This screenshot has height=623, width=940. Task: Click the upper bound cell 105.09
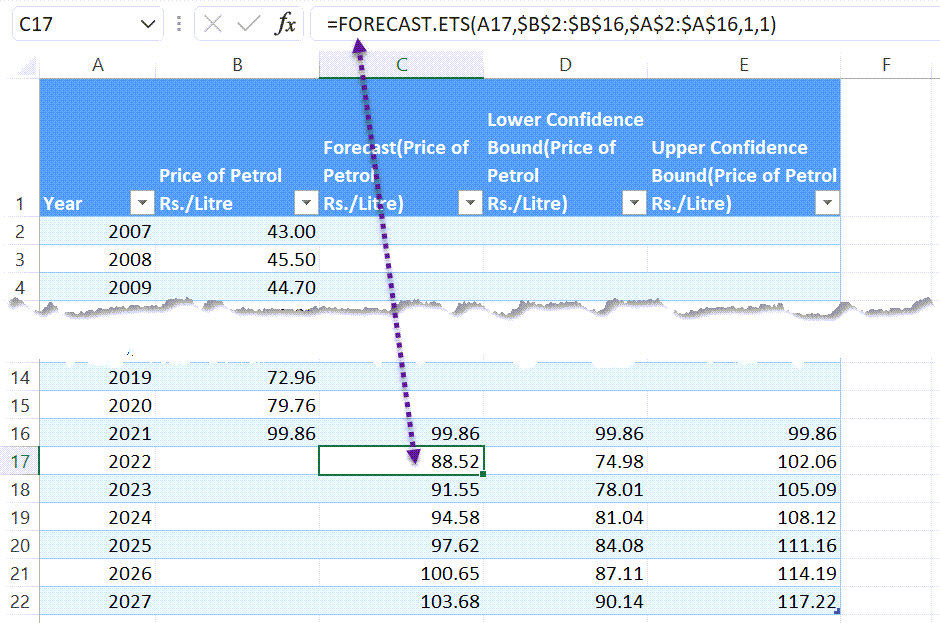744,489
